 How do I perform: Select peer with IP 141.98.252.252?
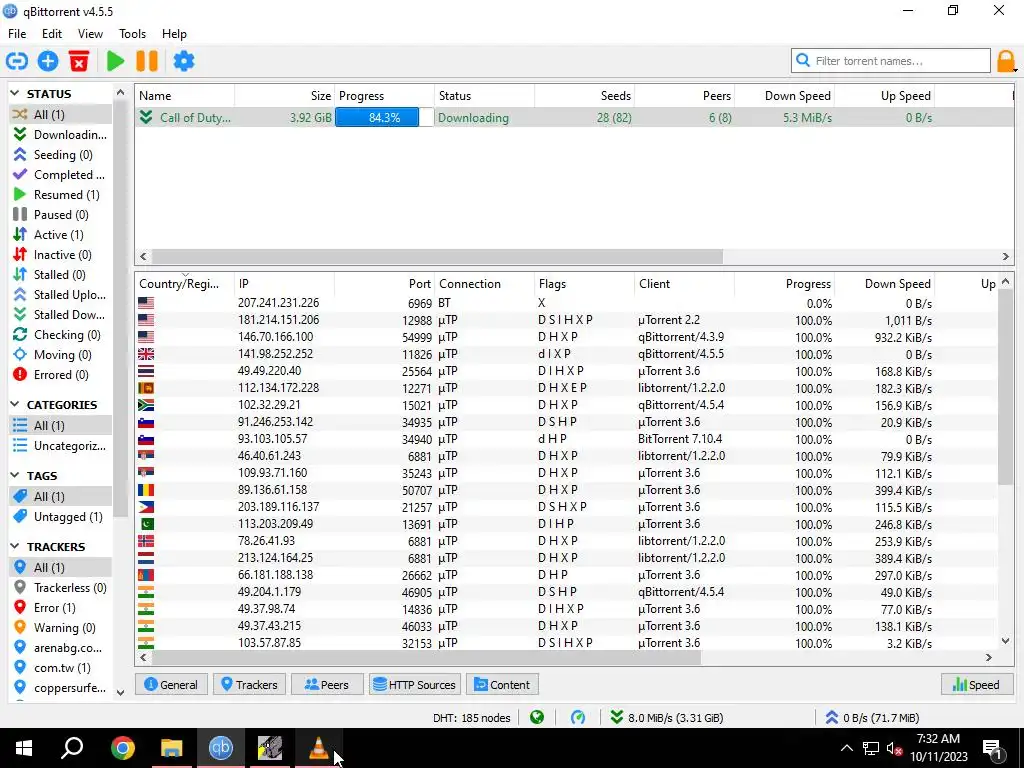coord(566,355)
